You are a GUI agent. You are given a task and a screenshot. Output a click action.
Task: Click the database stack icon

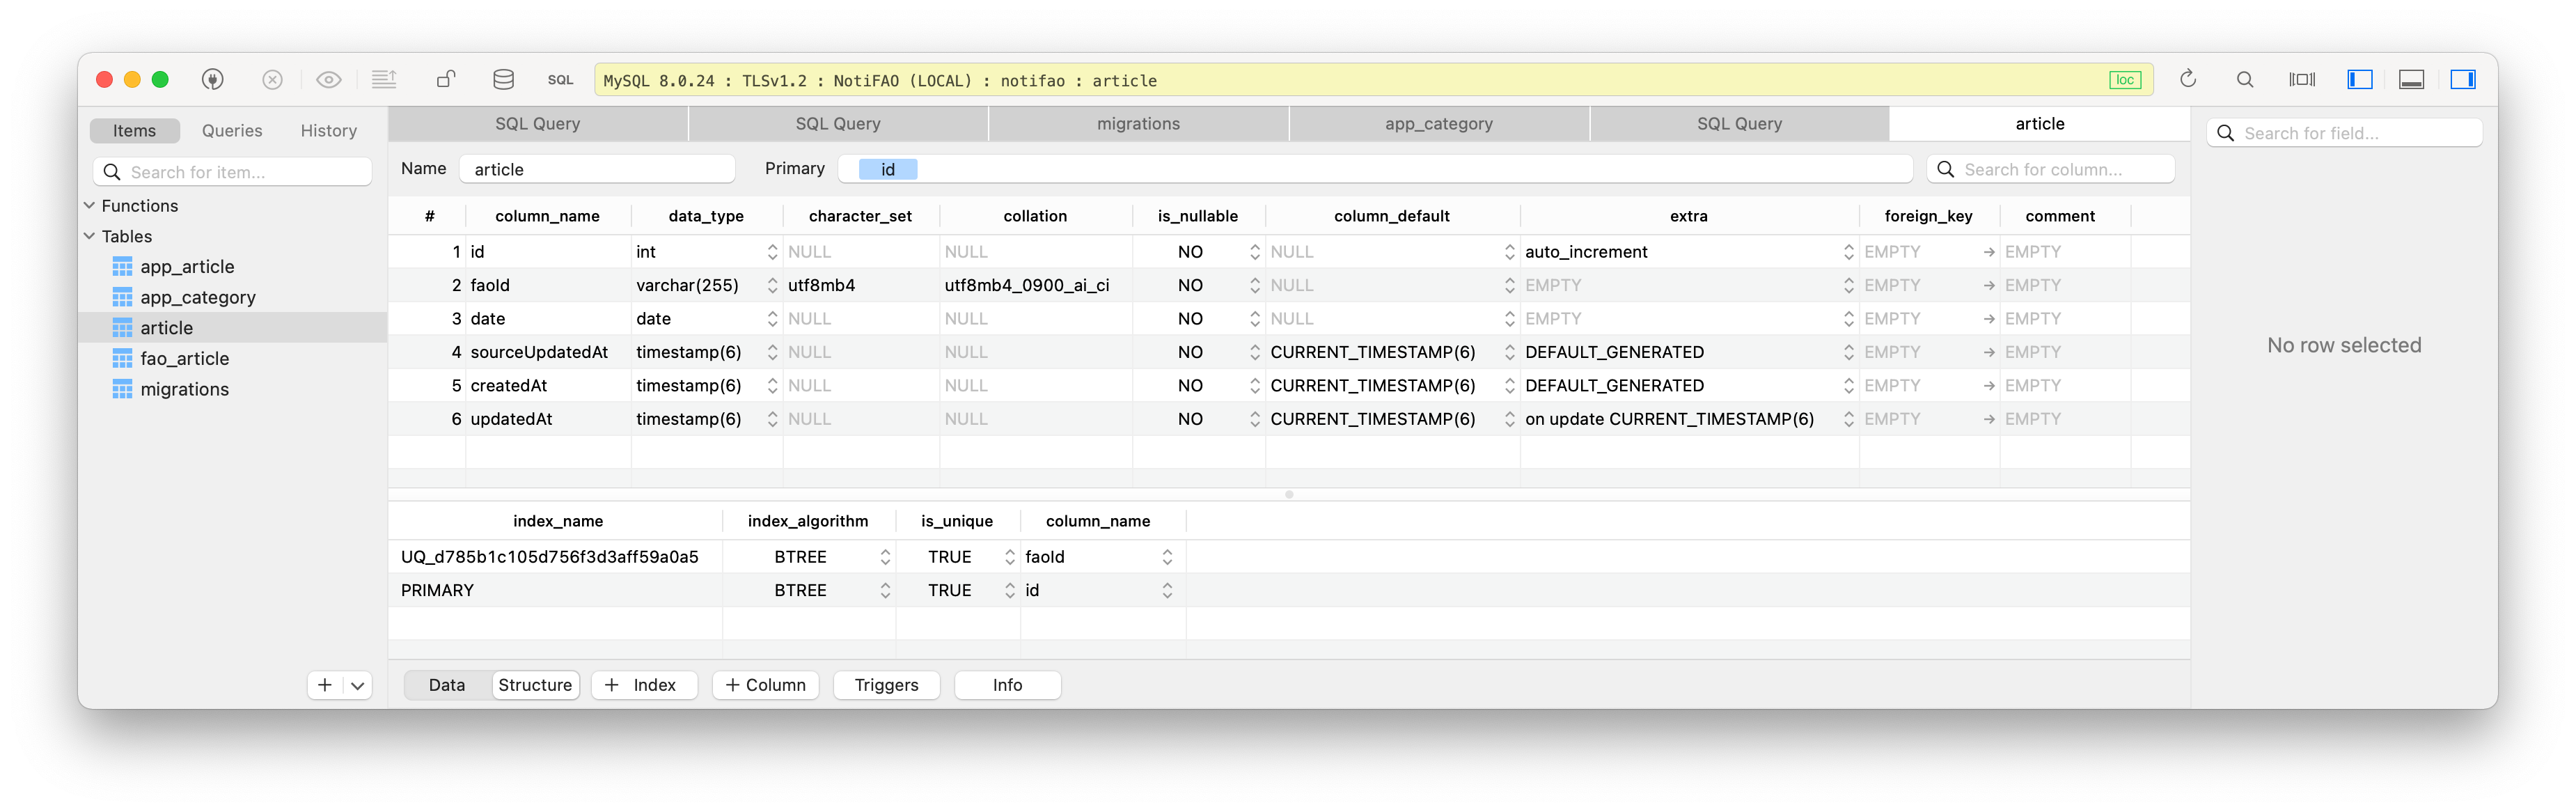coord(503,79)
